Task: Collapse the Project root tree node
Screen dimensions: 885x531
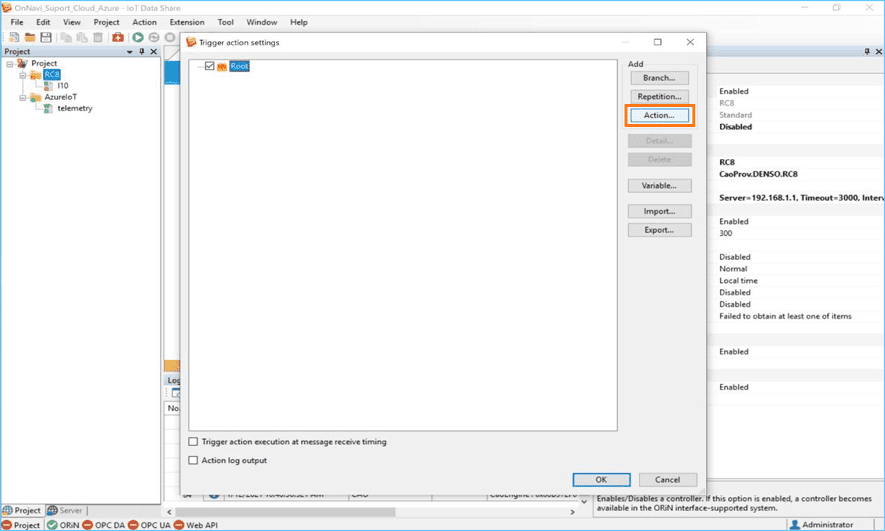Action: tap(10, 64)
